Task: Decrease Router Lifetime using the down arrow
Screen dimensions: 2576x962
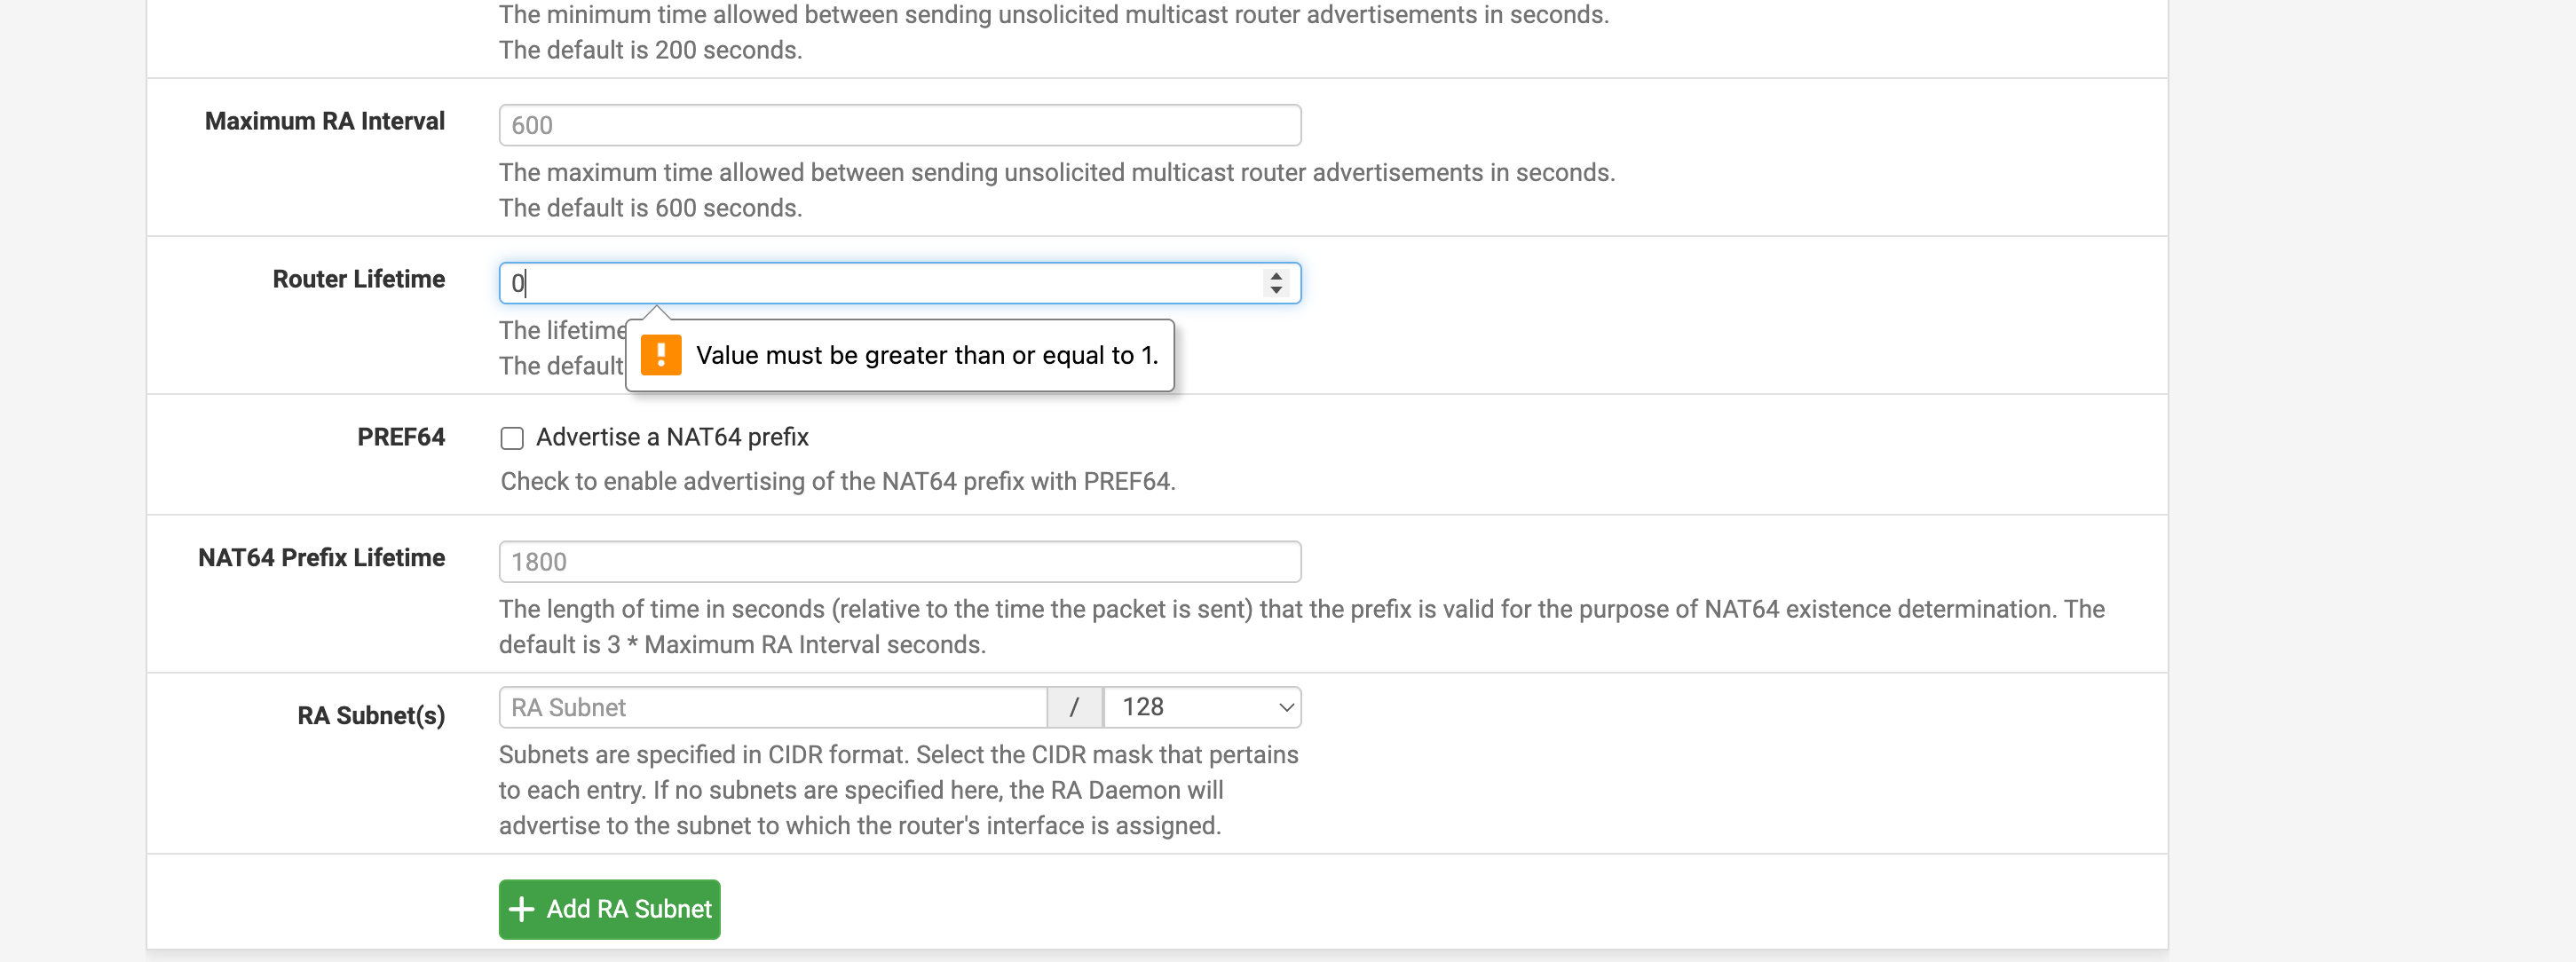Action: click(x=1276, y=291)
